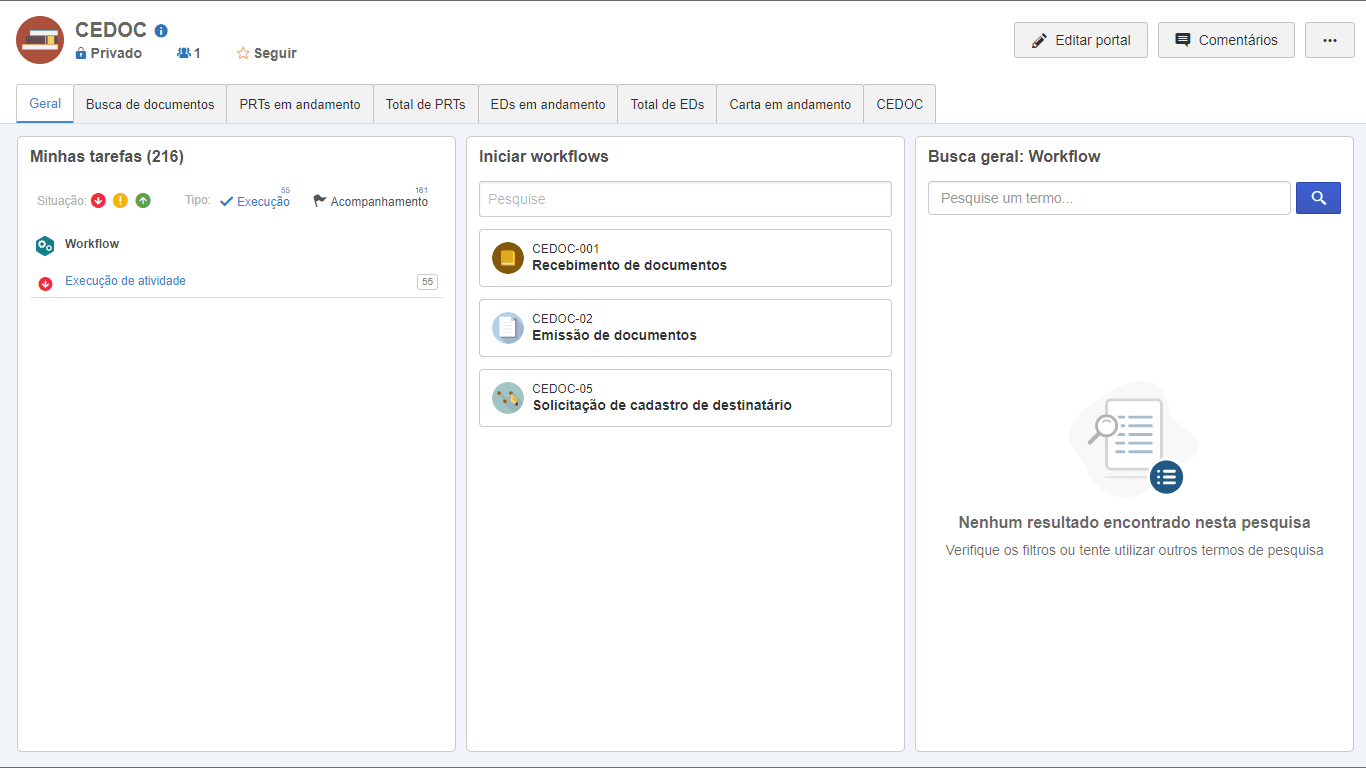
Task: Click the 55 count badge for Execução de atividade
Action: [427, 282]
